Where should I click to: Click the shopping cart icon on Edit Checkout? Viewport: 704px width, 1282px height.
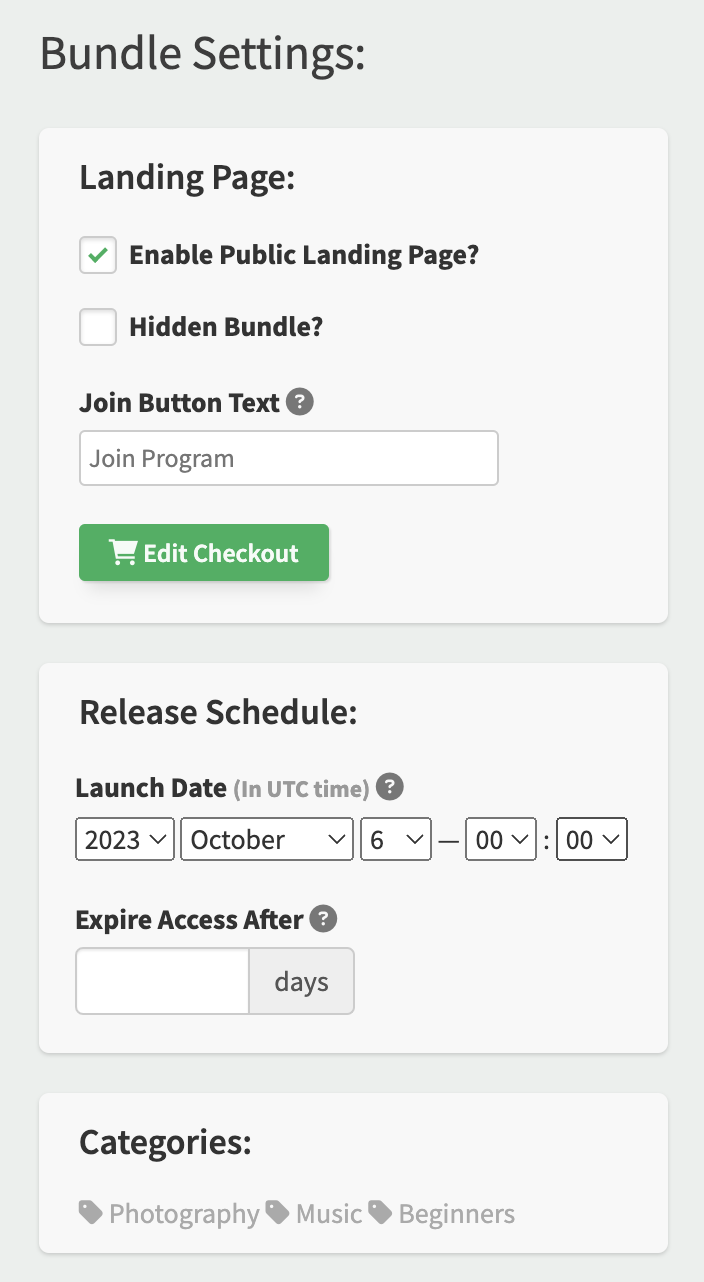pyautogui.click(x=123, y=553)
